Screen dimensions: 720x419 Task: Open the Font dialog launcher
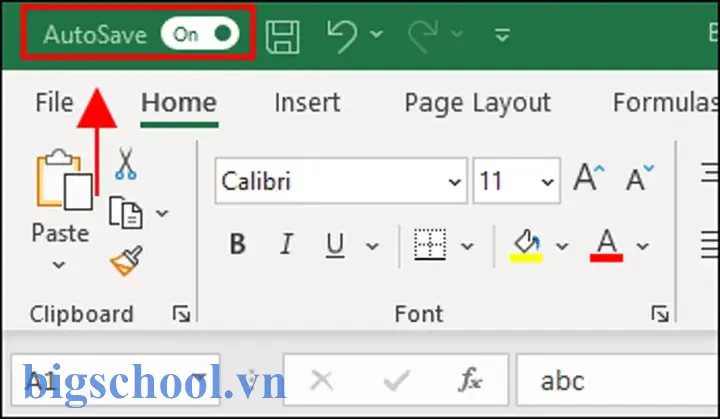point(660,314)
